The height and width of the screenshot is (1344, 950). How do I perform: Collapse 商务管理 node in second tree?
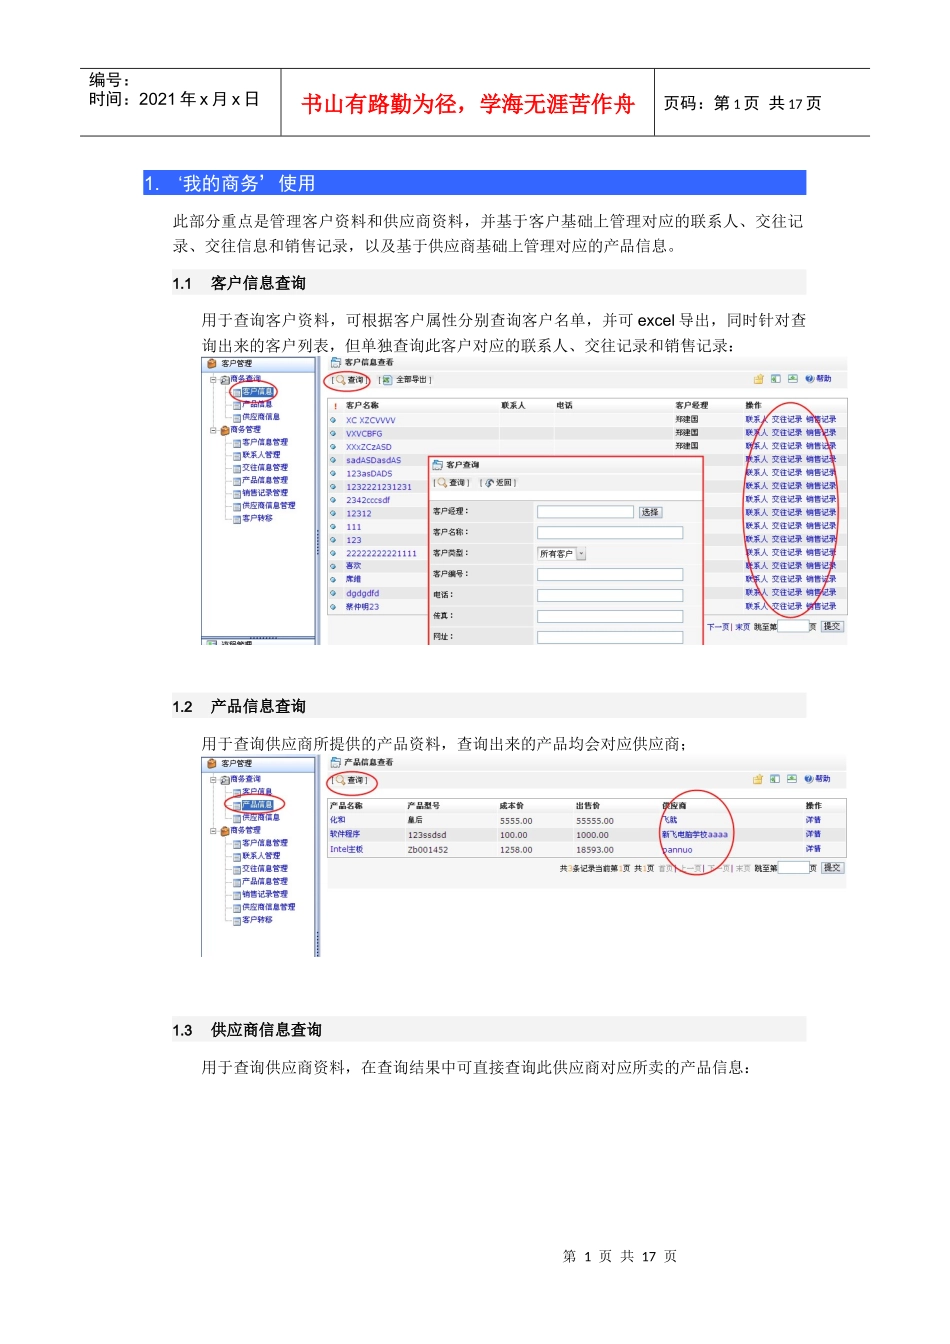tap(213, 831)
